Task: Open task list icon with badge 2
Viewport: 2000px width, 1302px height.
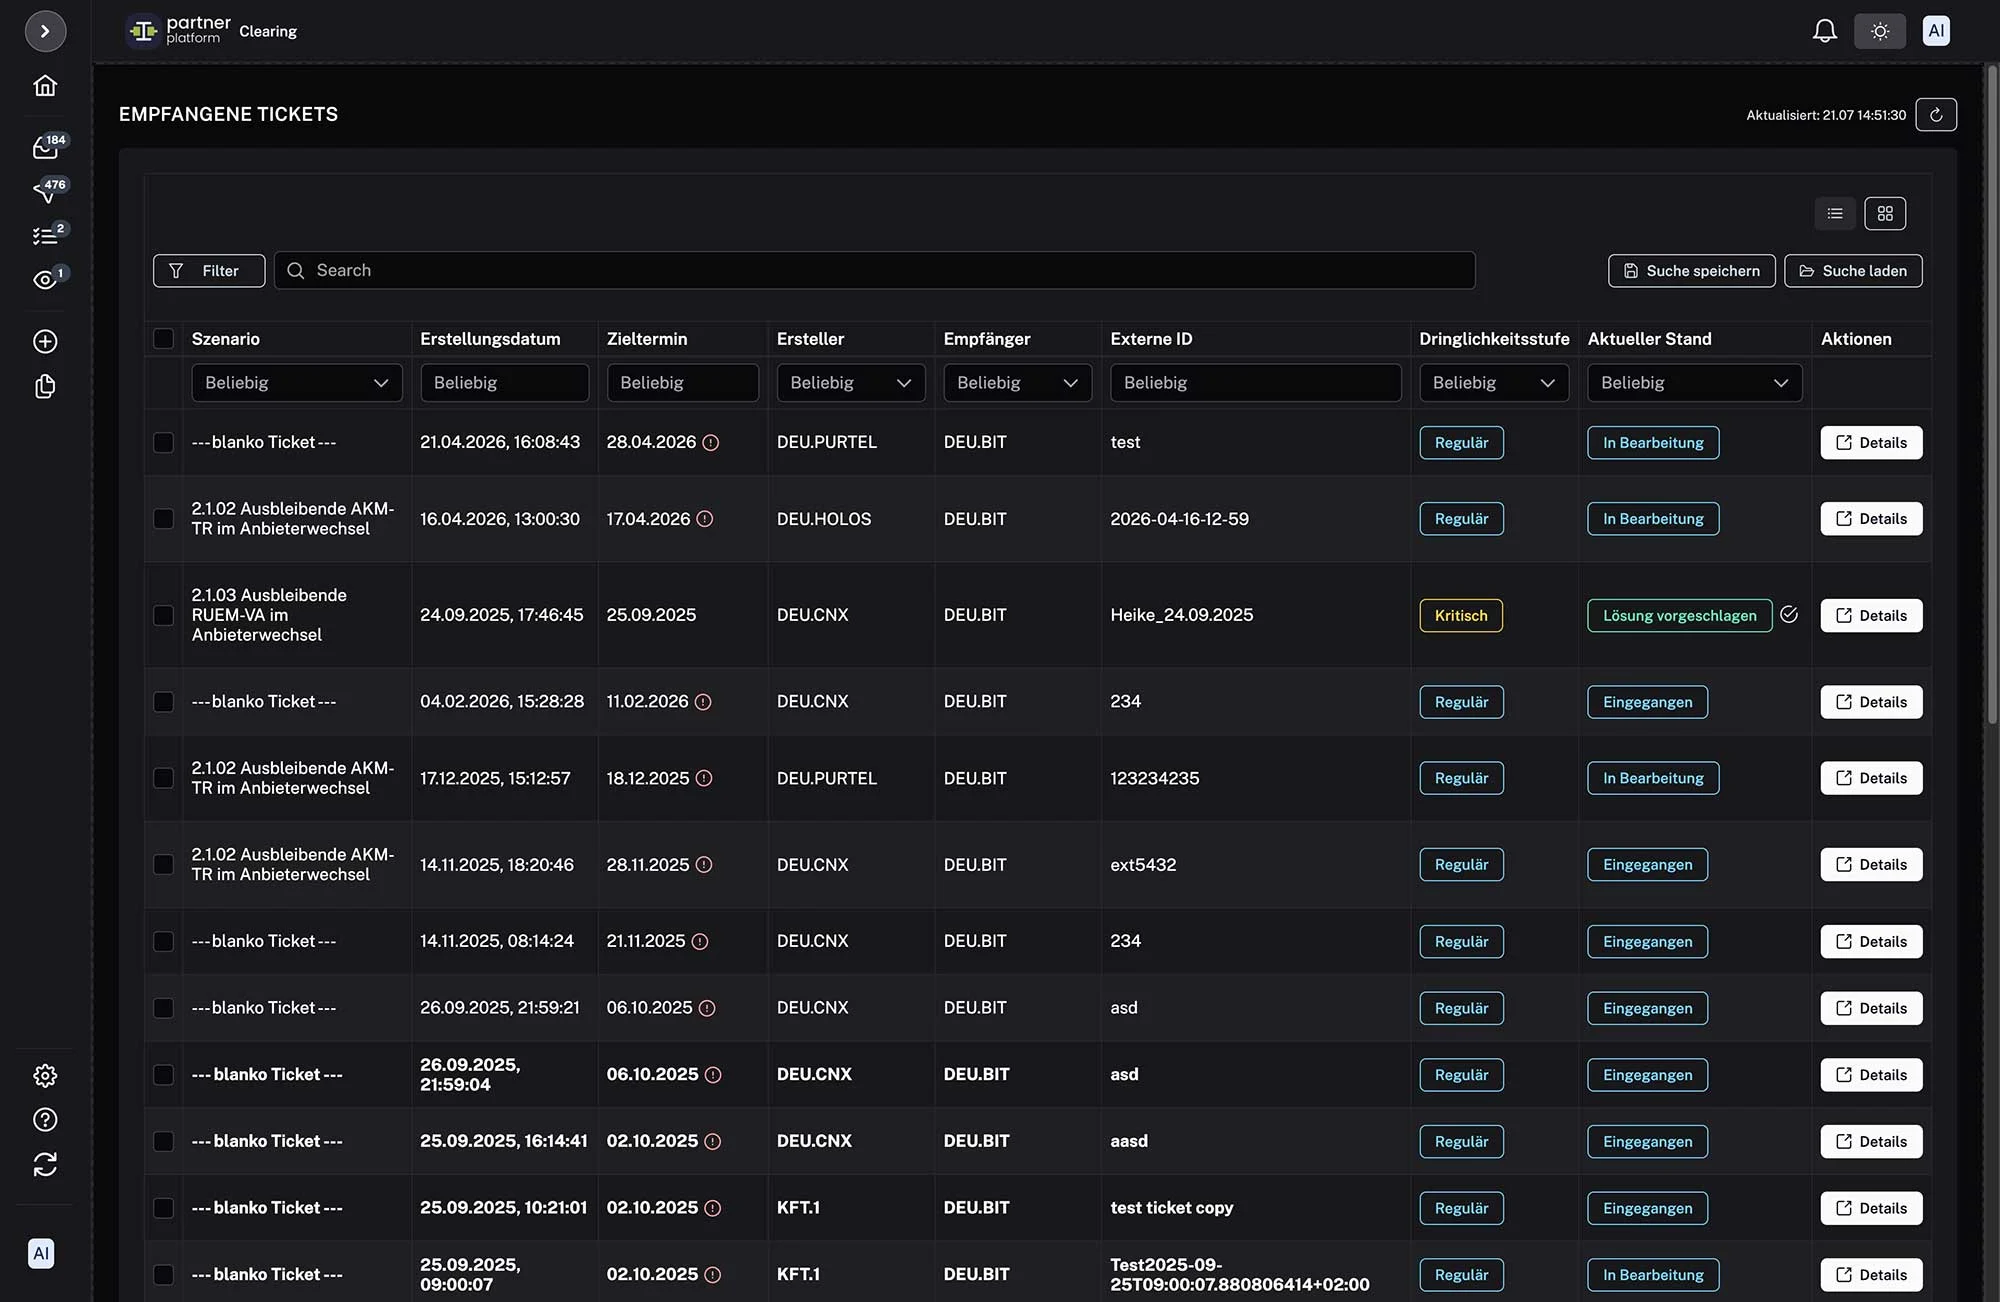Action: 46,235
